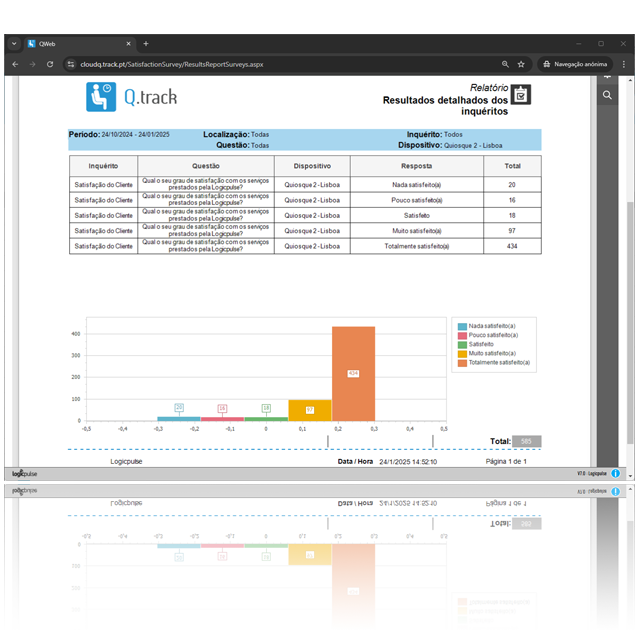Open site information icon in address bar

click(x=71, y=64)
